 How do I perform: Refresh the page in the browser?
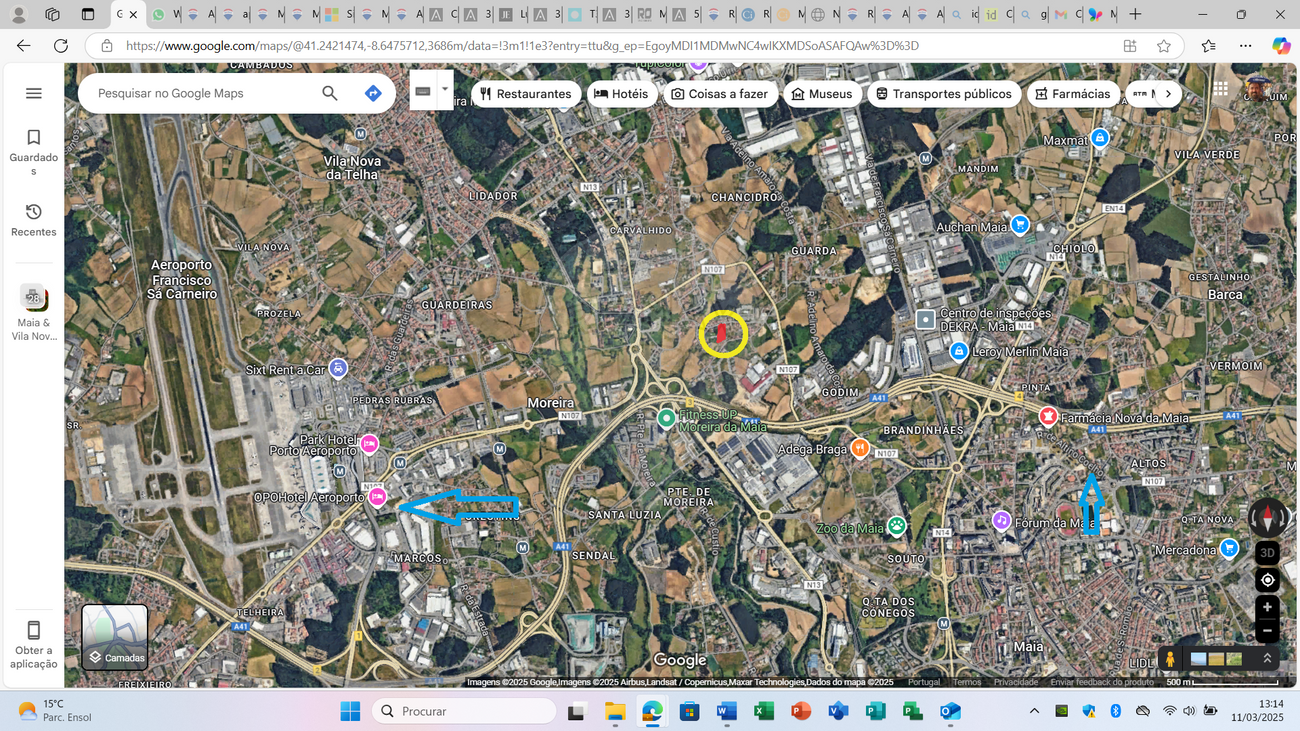pyautogui.click(x=61, y=46)
